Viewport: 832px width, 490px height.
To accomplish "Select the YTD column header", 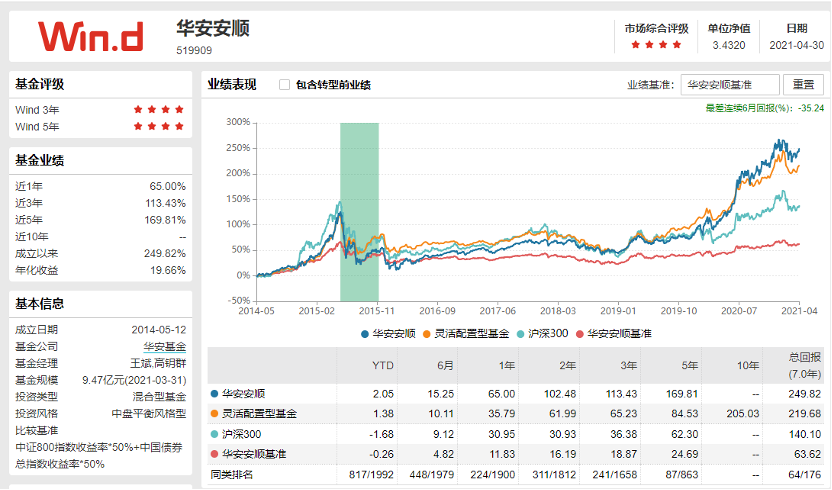I will point(383,365).
